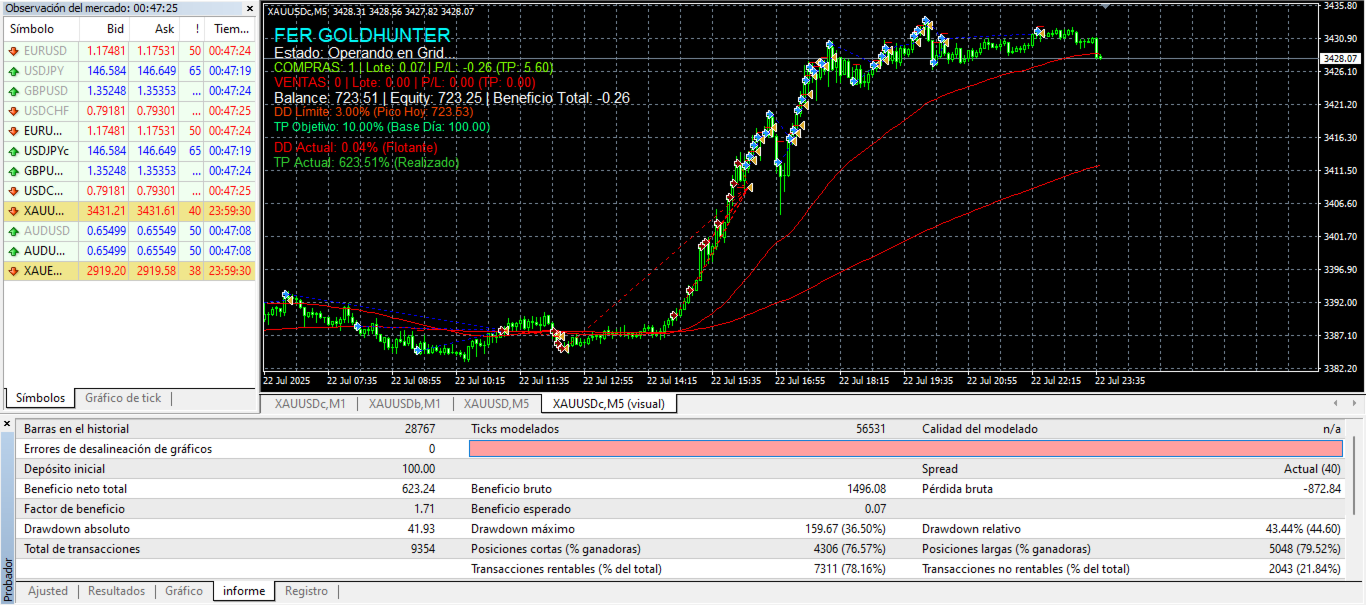Select the AUDUSD symbol name
Screen dimensions: 1366x605
click(47, 231)
